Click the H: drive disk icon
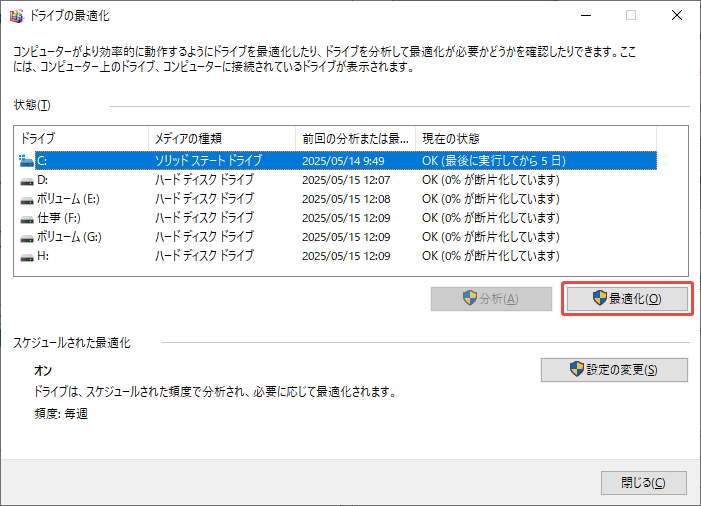 click(x=27, y=257)
